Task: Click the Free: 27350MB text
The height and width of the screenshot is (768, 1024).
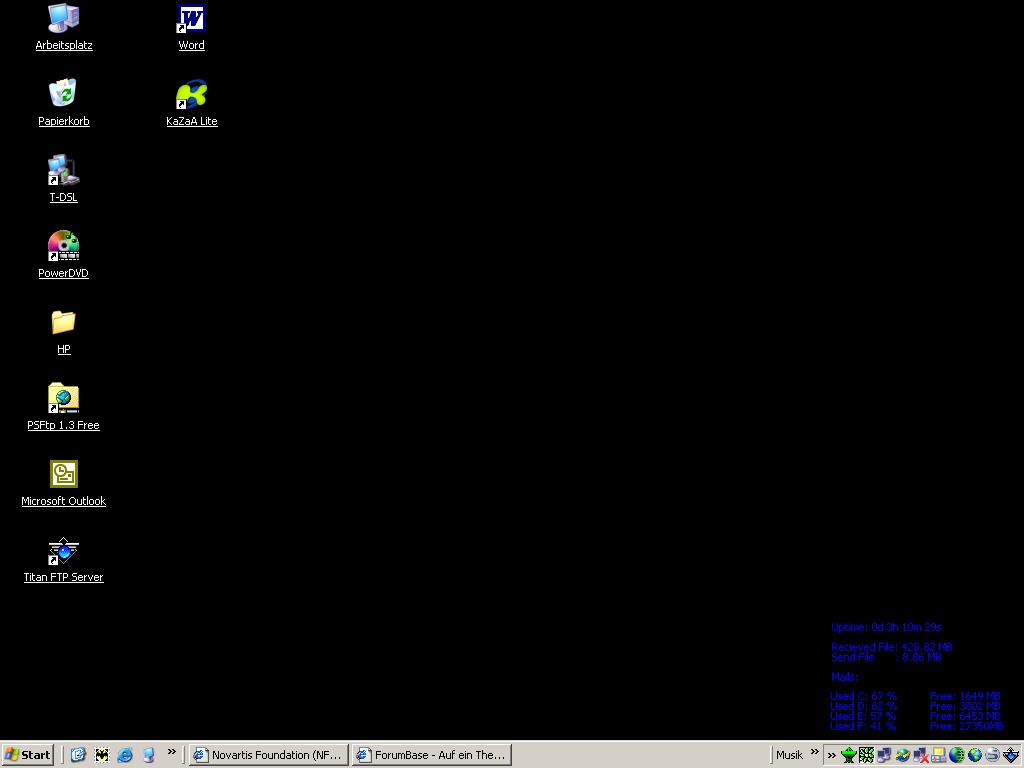Action: [x=967, y=726]
